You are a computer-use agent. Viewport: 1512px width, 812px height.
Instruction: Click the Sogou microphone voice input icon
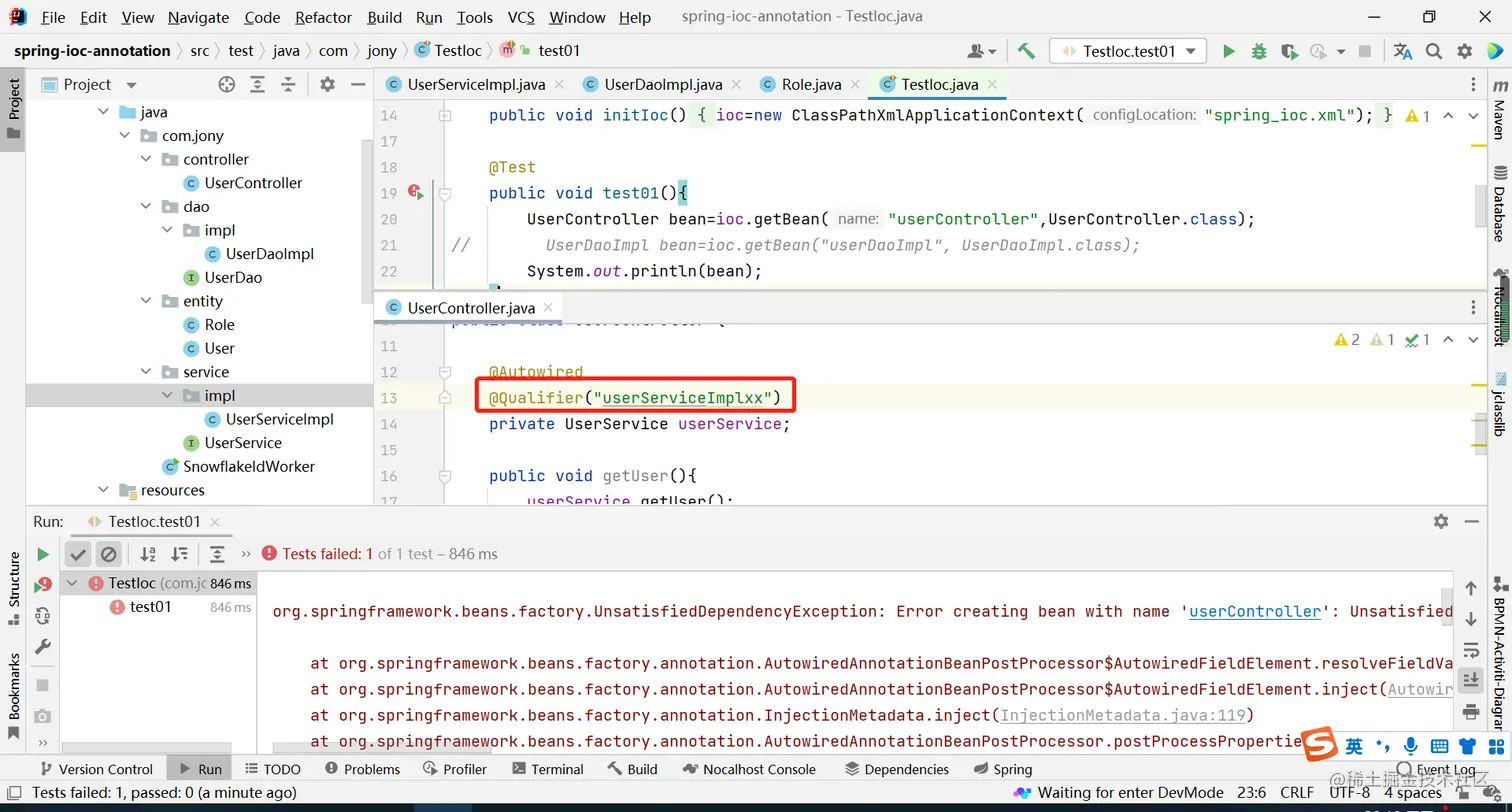click(x=1411, y=746)
